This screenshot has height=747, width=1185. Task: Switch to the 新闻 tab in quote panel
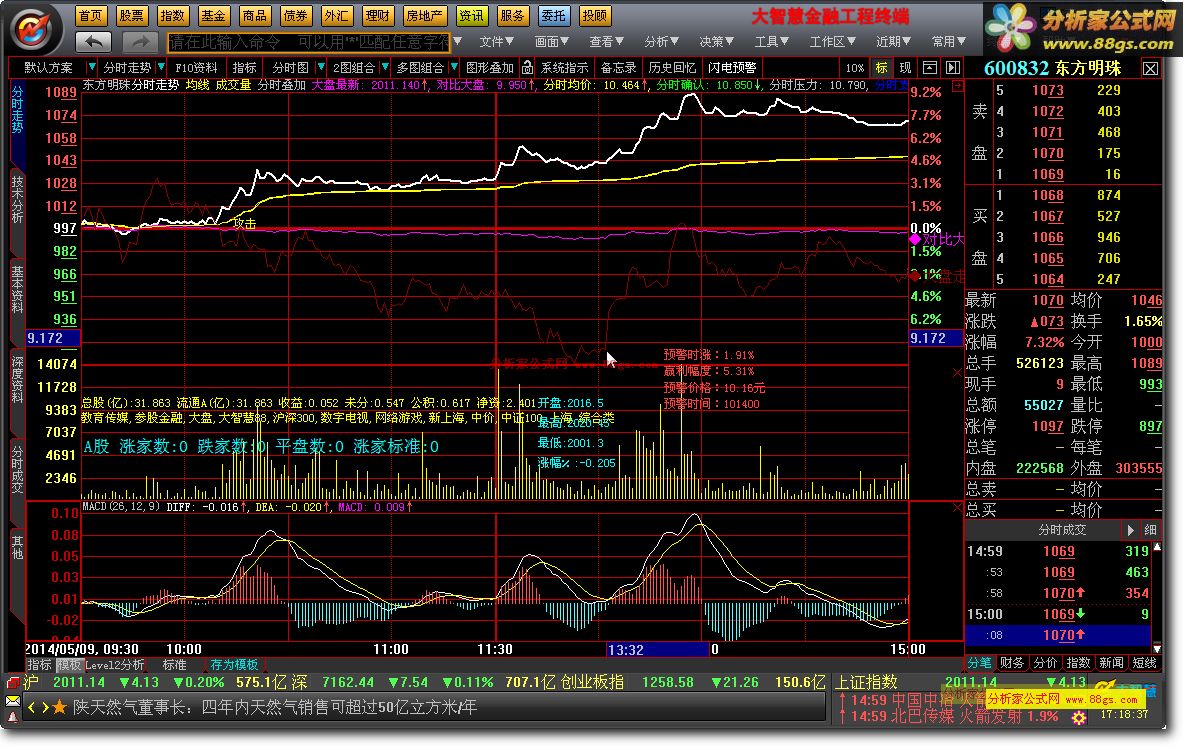tap(1112, 663)
